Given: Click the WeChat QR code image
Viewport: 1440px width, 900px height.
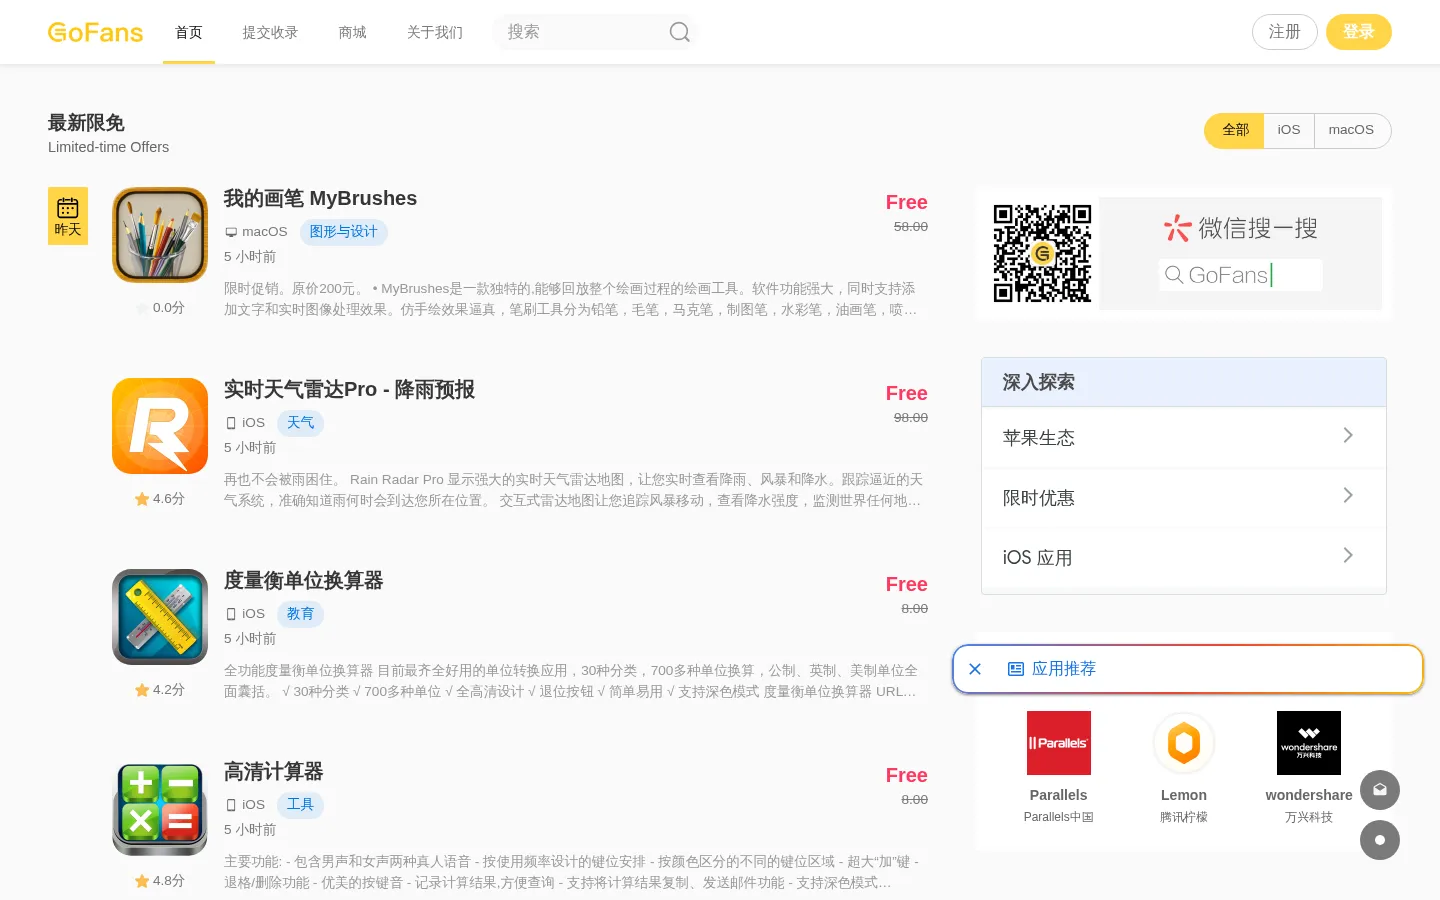Looking at the screenshot, I should tap(1042, 253).
